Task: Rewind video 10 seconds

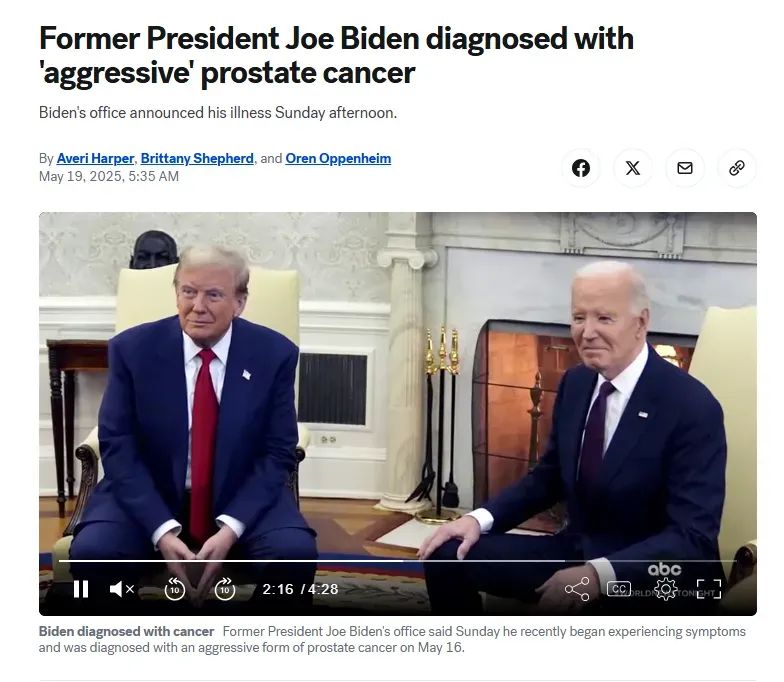Action: (174, 588)
